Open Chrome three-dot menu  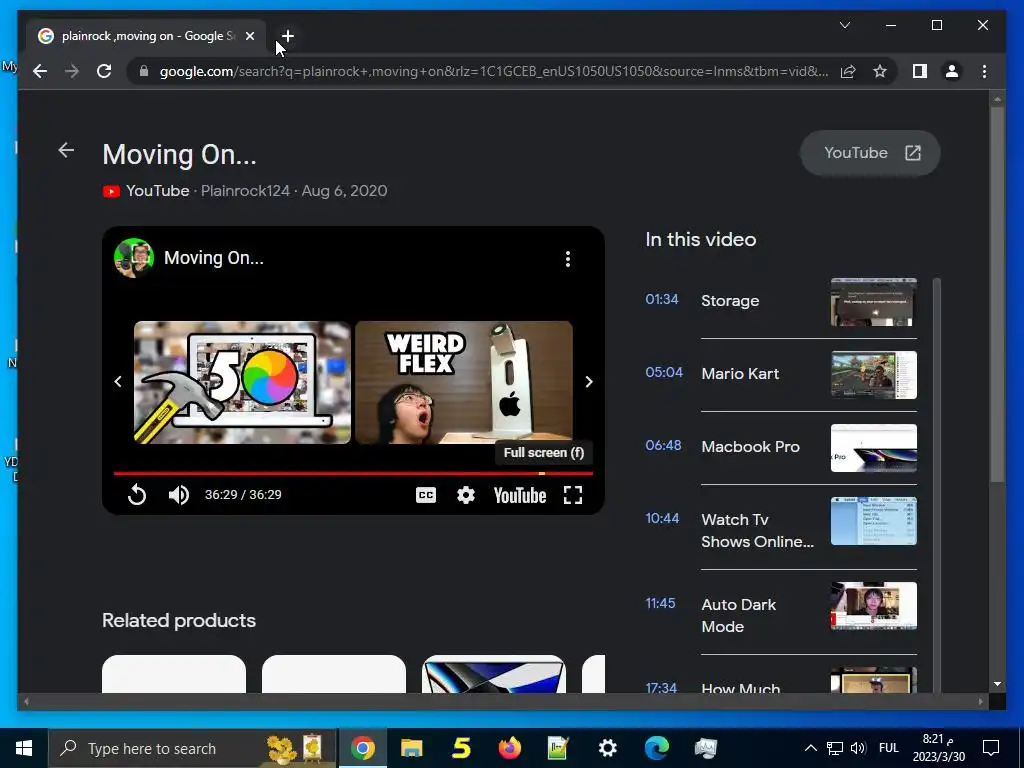coord(984,71)
